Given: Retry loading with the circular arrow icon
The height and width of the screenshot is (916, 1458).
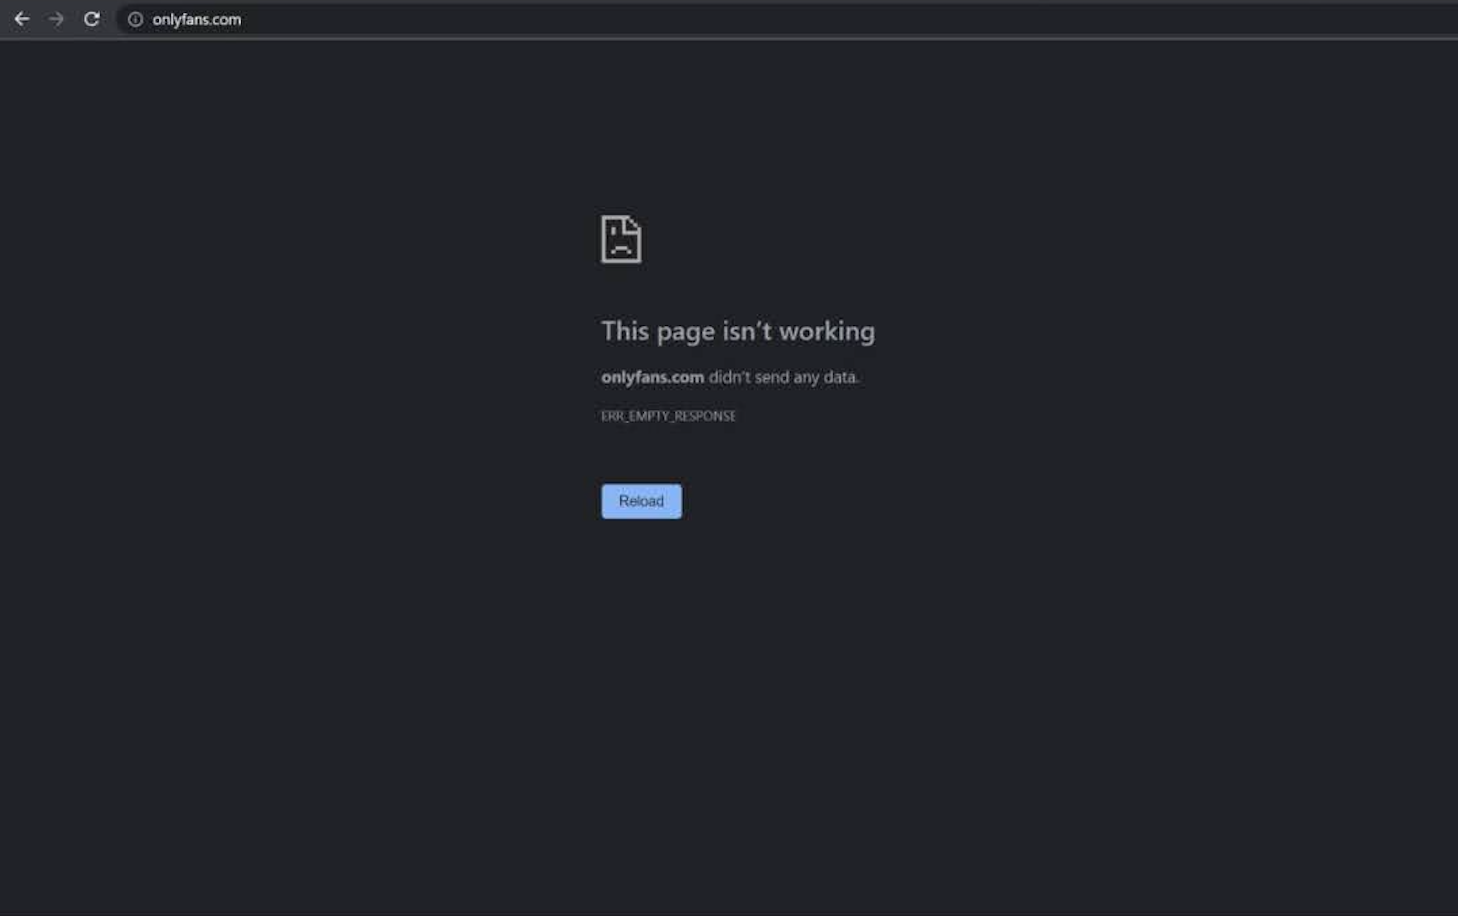Looking at the screenshot, I should (91, 19).
